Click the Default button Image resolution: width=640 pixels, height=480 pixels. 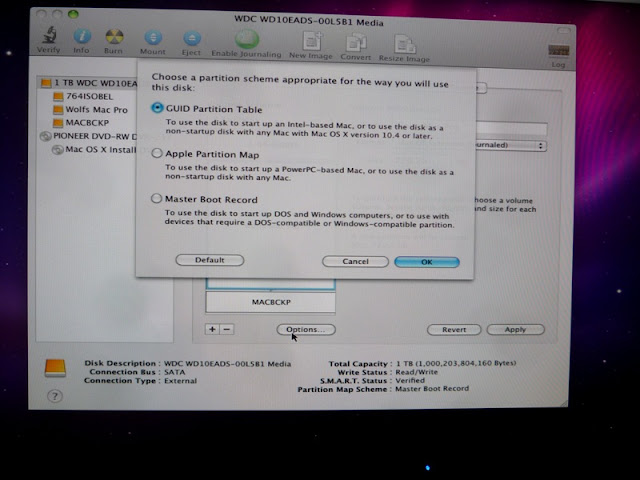click(210, 260)
